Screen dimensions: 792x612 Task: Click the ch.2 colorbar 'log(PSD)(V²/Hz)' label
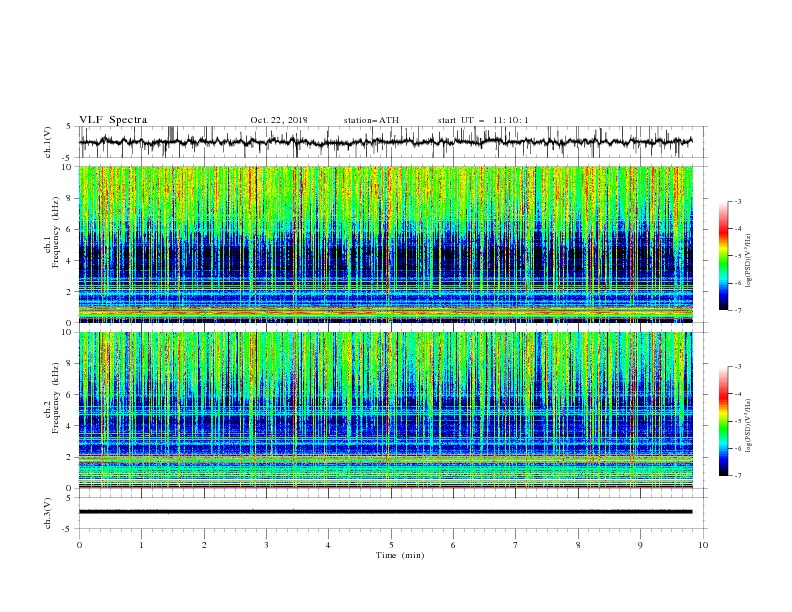tap(750, 425)
